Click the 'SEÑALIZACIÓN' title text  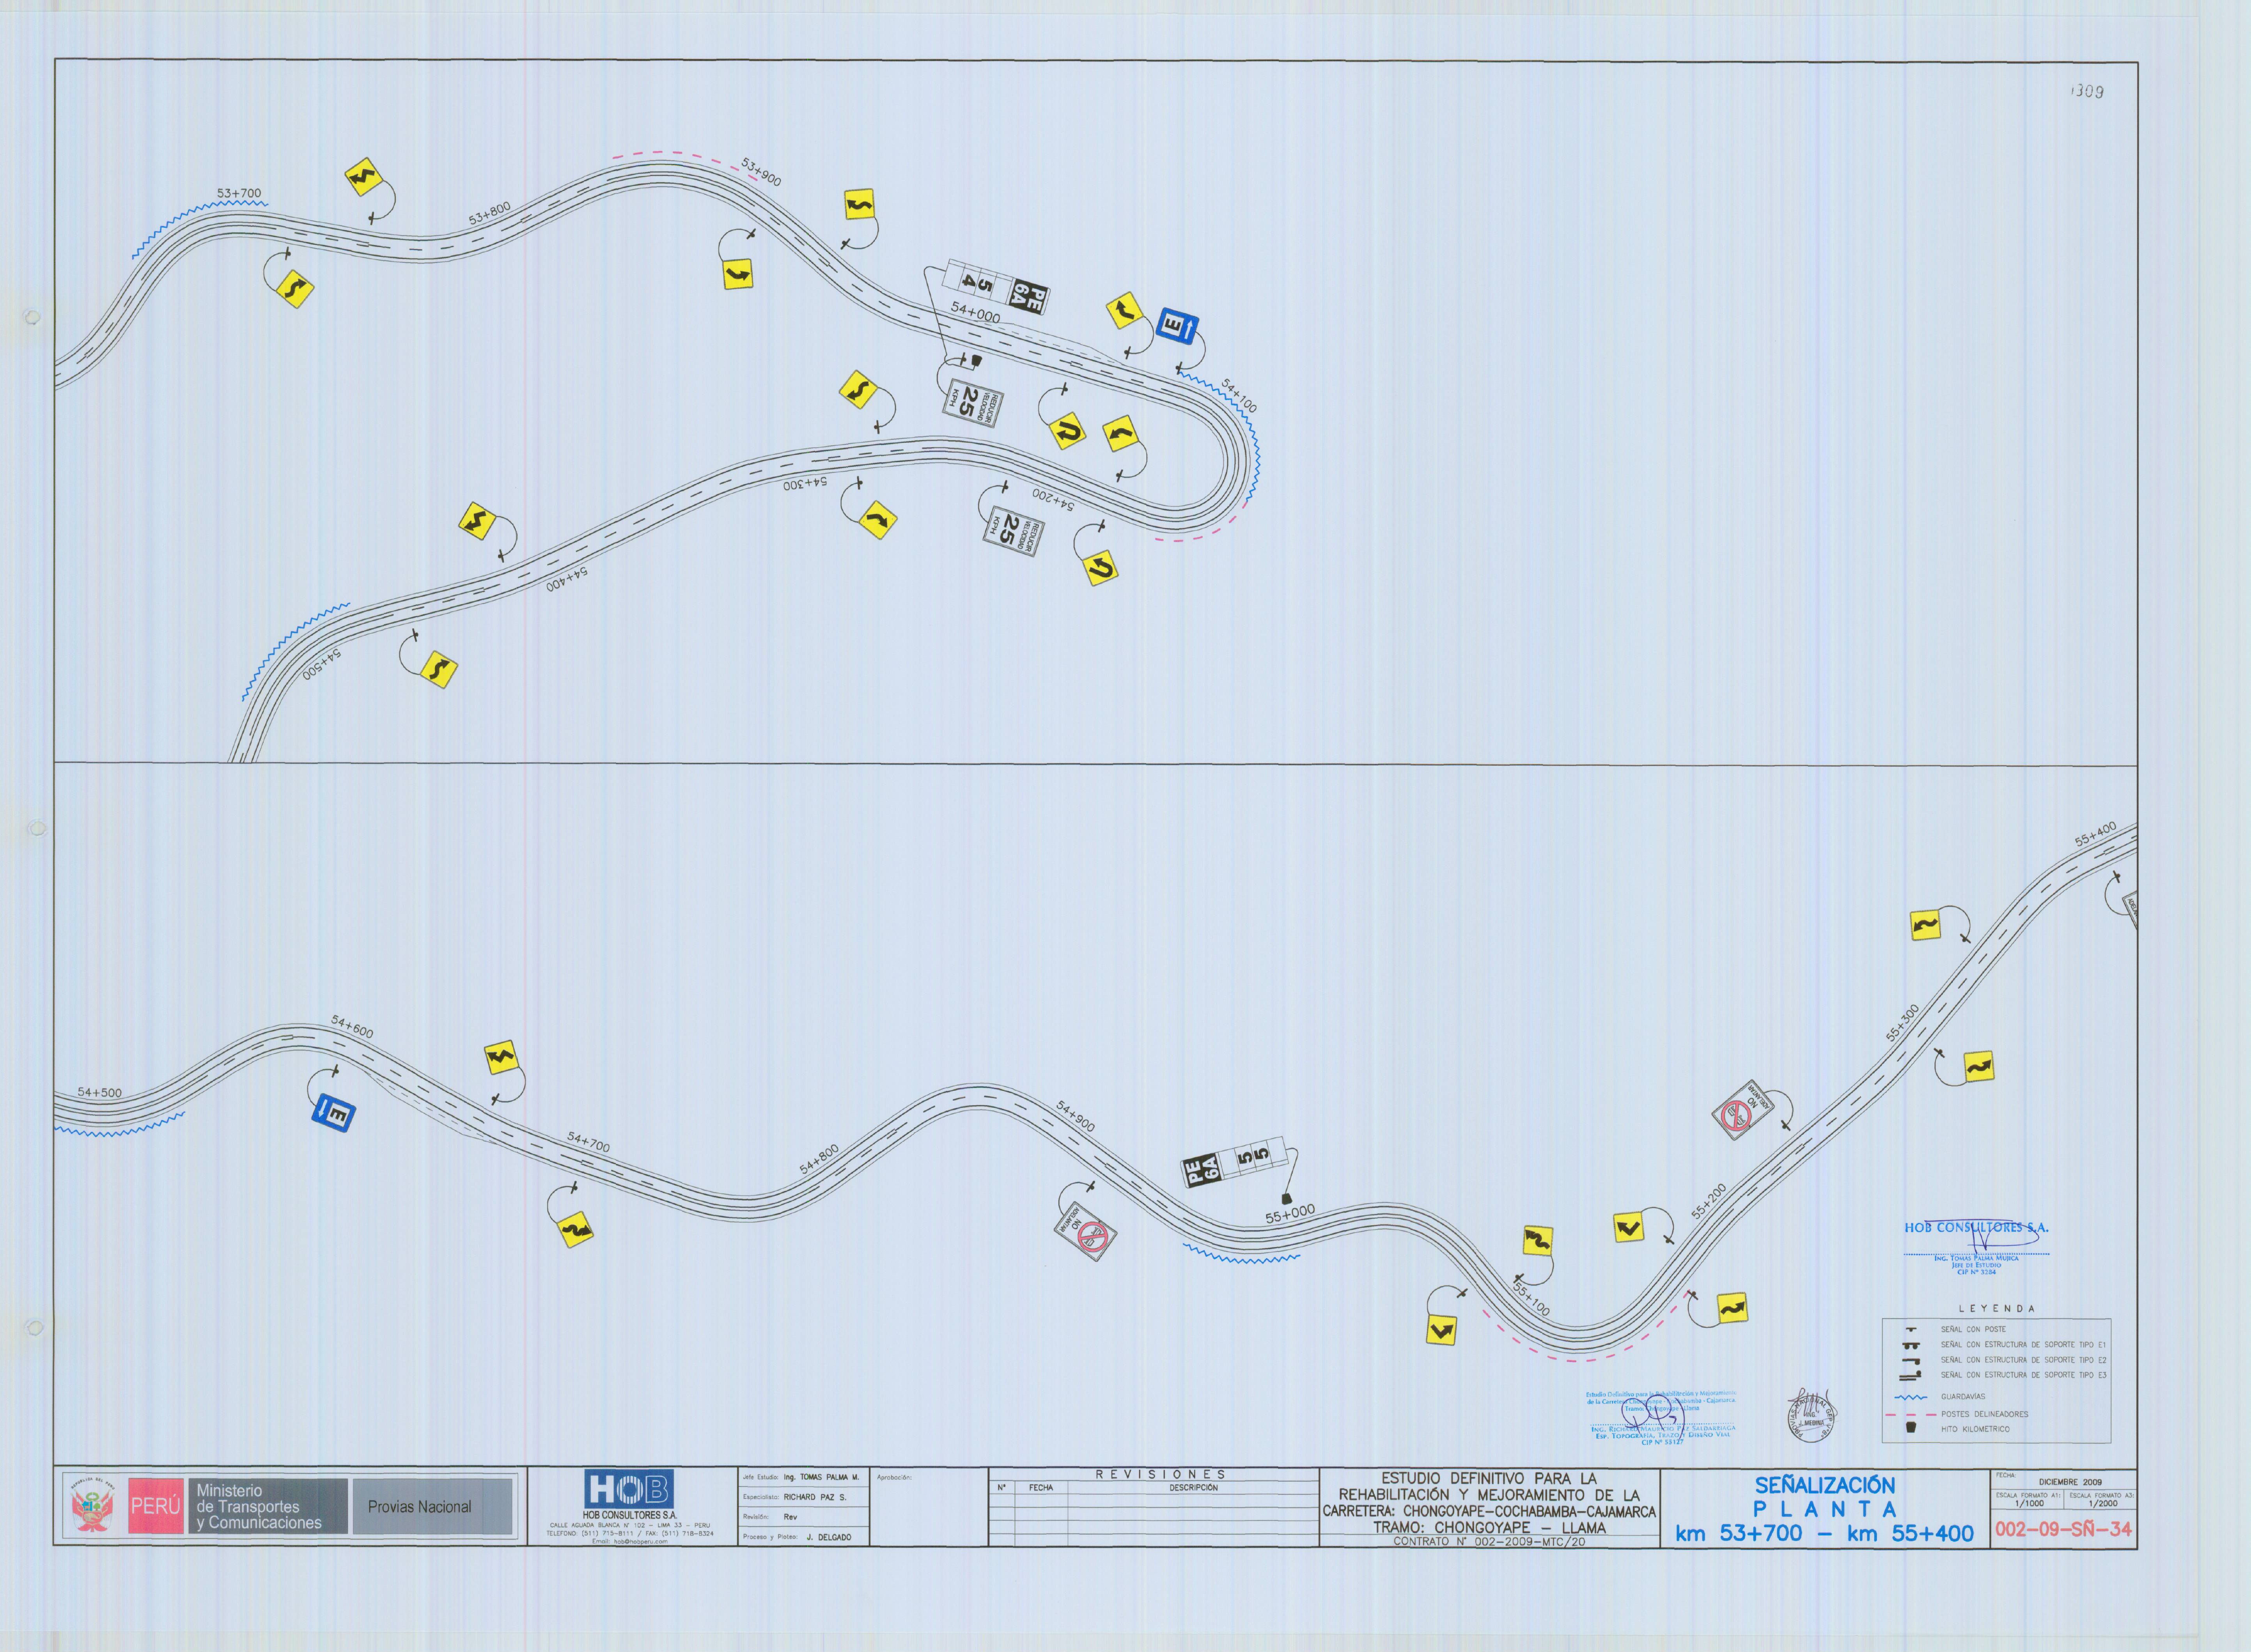[x=1825, y=1486]
